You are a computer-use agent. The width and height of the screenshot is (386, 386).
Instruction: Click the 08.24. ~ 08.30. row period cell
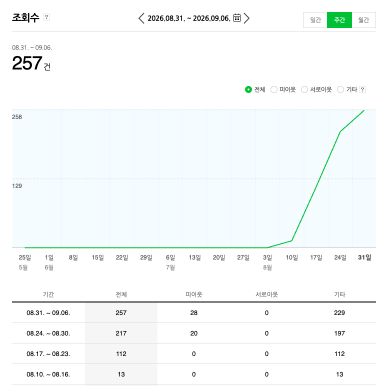48,333
